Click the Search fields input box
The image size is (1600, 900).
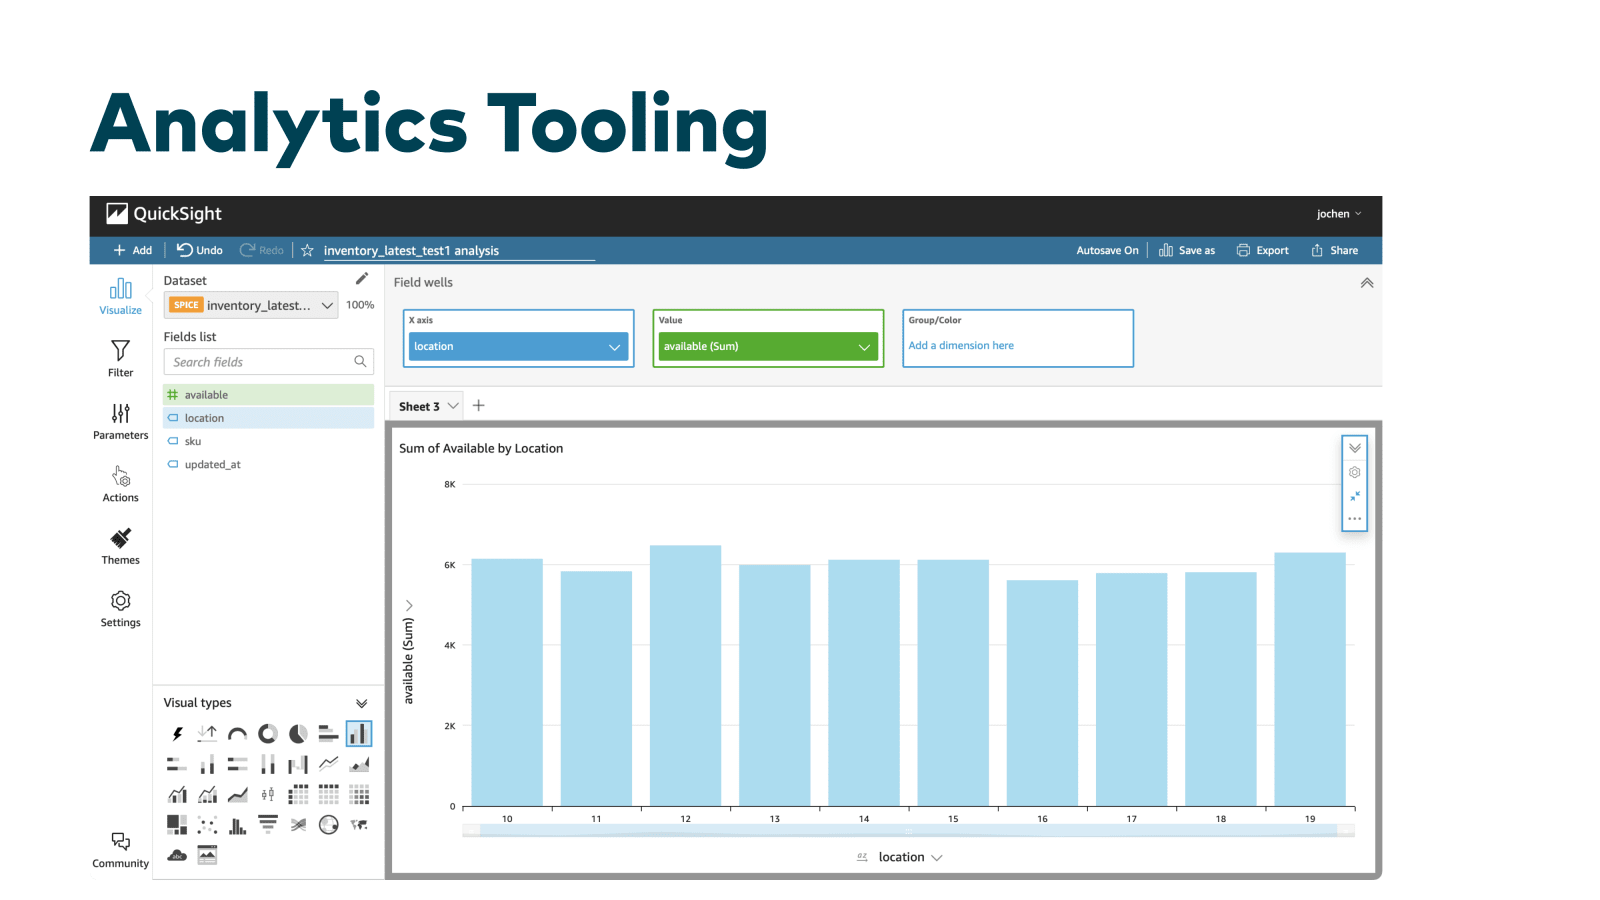[269, 362]
